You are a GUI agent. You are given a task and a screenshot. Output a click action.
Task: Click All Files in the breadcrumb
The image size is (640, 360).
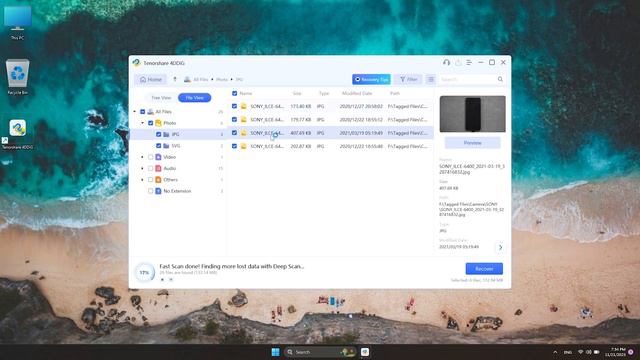point(201,80)
